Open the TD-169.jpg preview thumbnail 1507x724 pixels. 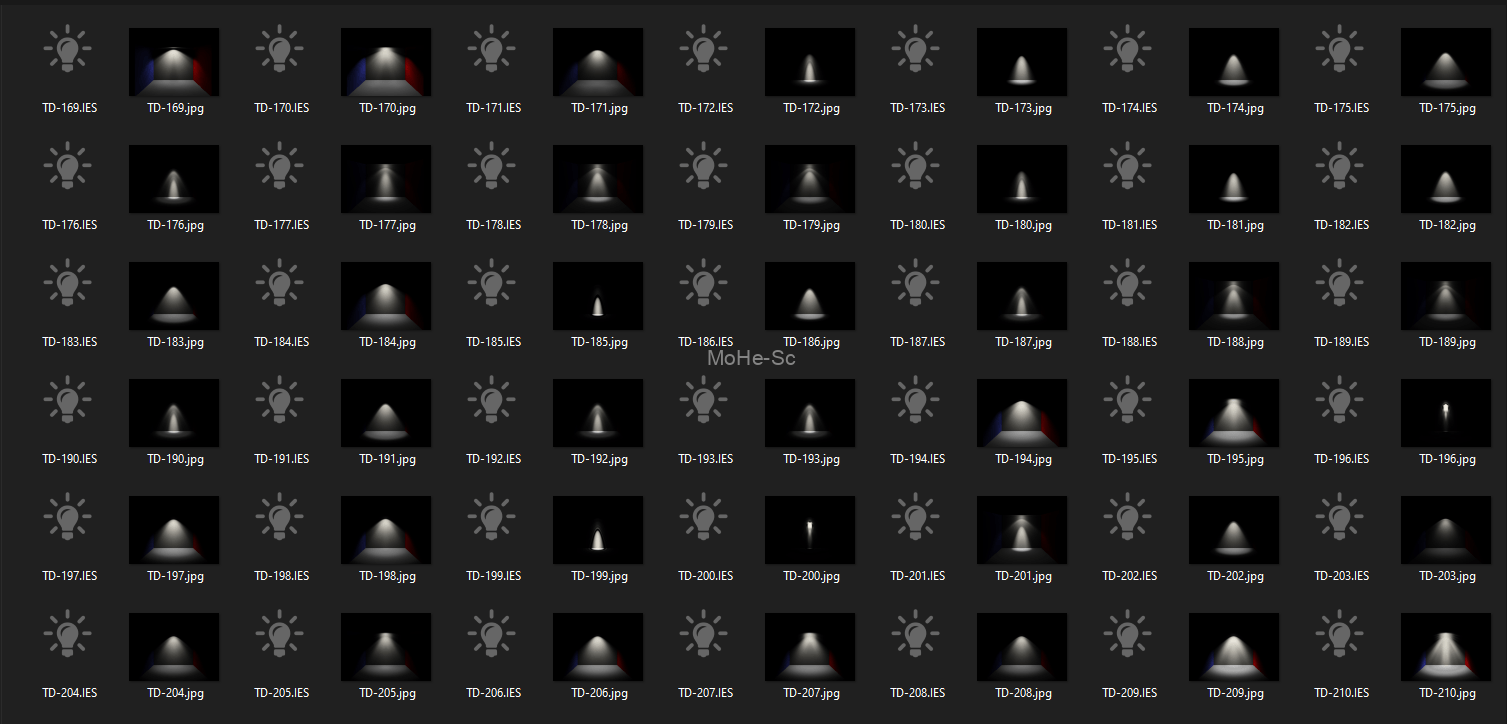point(174,62)
